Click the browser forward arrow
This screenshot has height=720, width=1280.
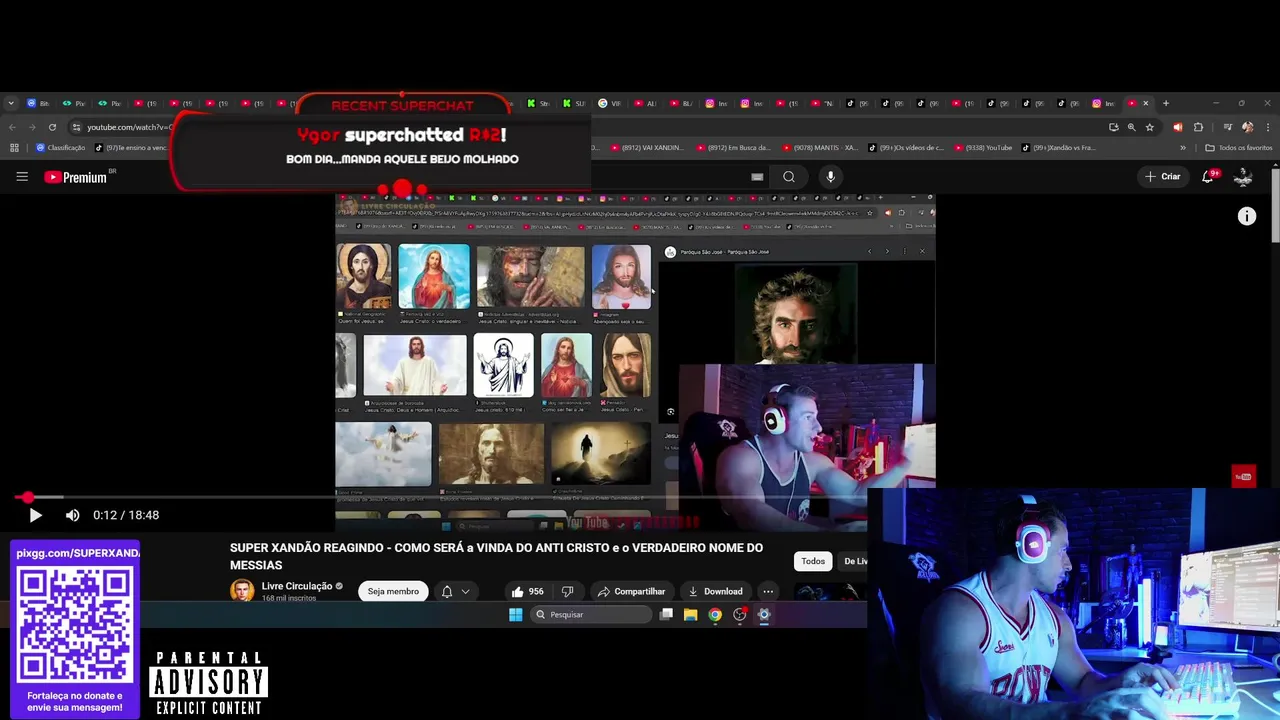(x=32, y=127)
